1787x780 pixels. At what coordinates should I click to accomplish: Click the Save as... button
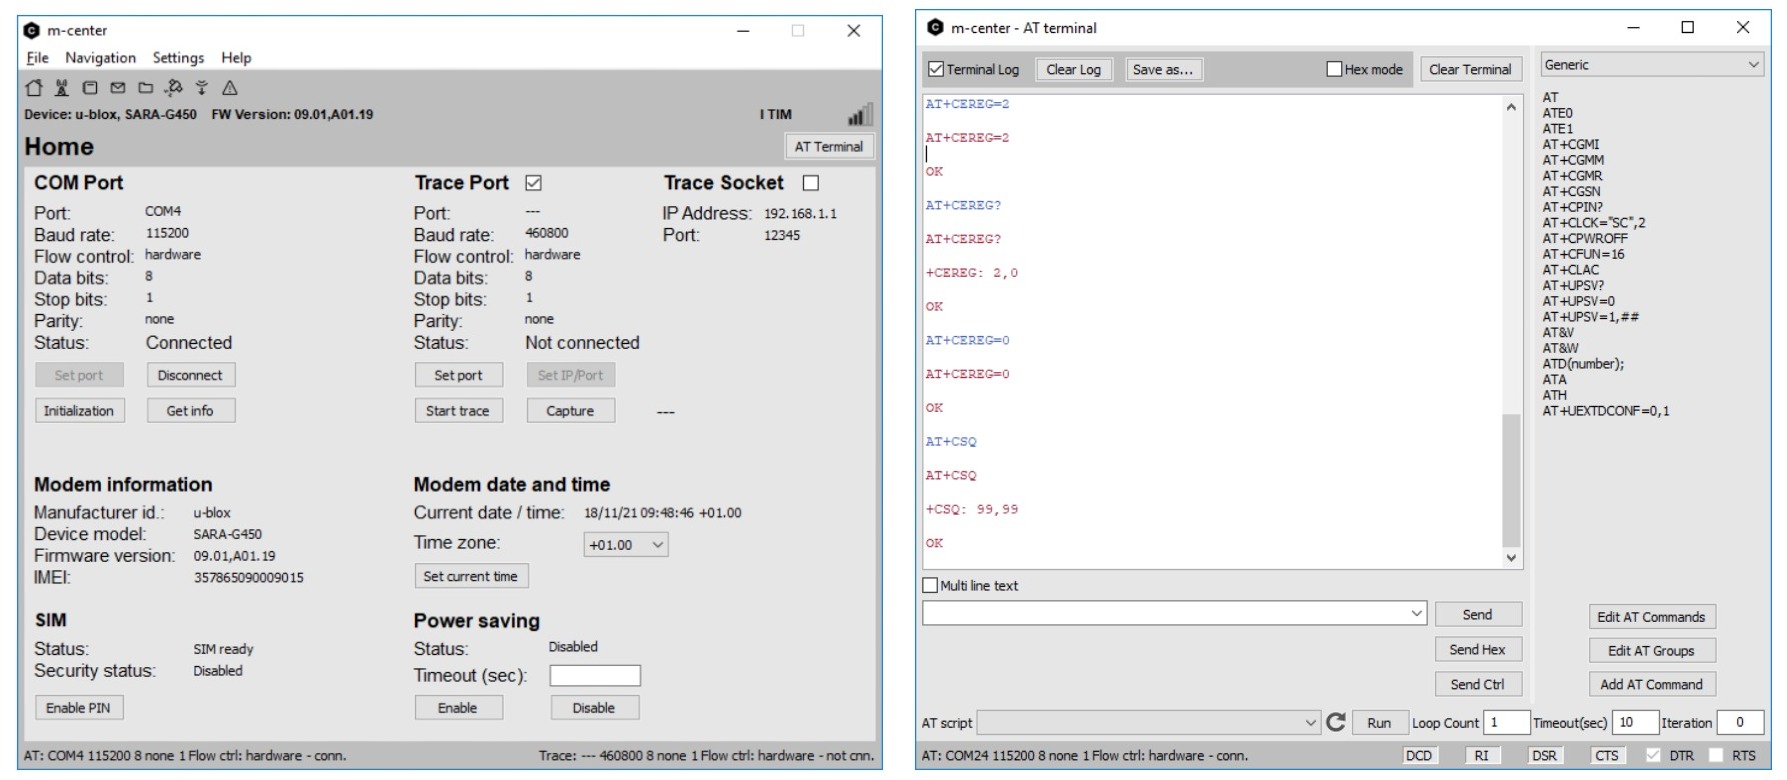(1163, 69)
